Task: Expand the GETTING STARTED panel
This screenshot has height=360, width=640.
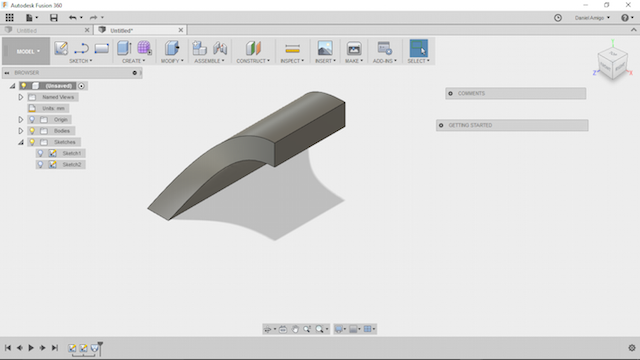Action: tap(441, 125)
